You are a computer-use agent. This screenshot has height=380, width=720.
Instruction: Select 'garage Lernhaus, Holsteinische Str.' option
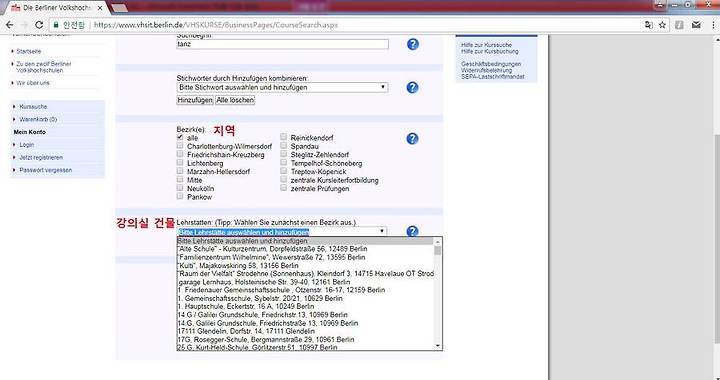click(x=305, y=282)
